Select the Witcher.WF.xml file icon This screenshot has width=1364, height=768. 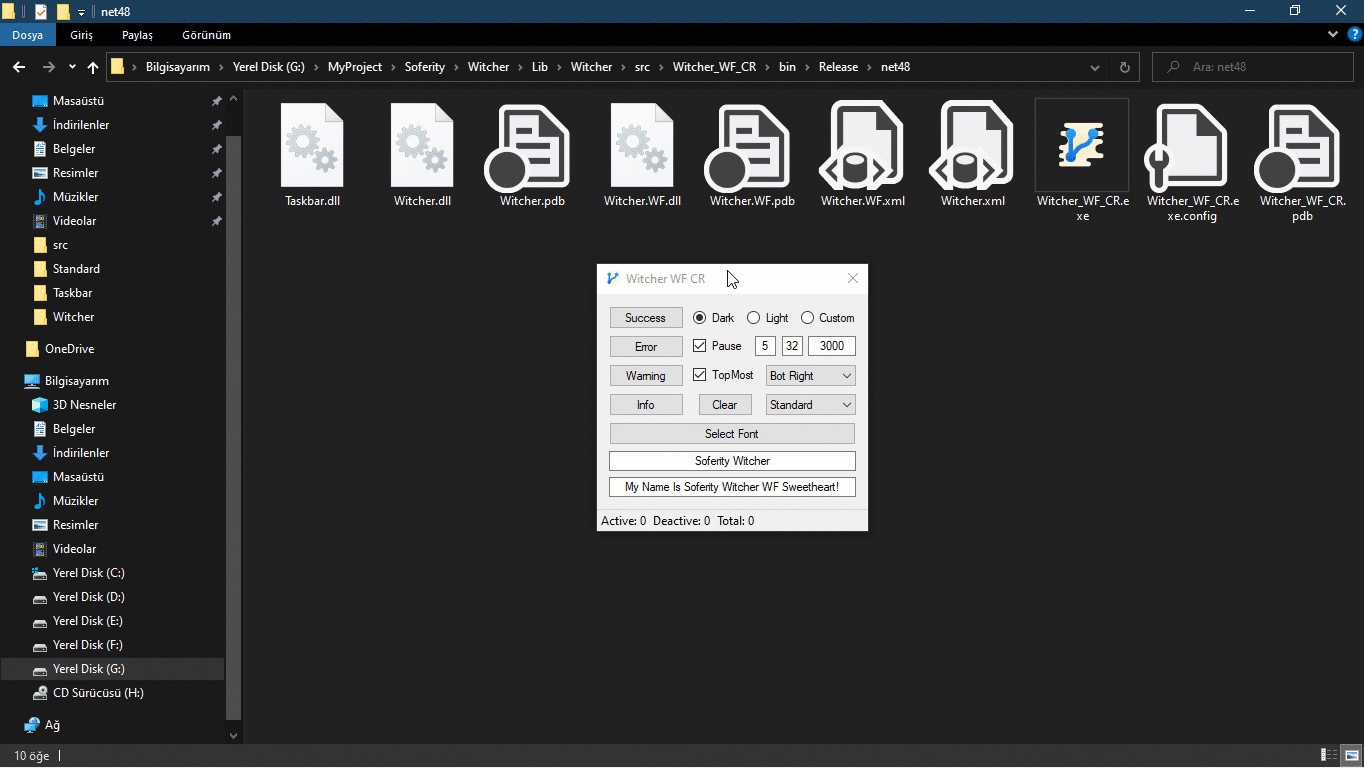pos(863,146)
